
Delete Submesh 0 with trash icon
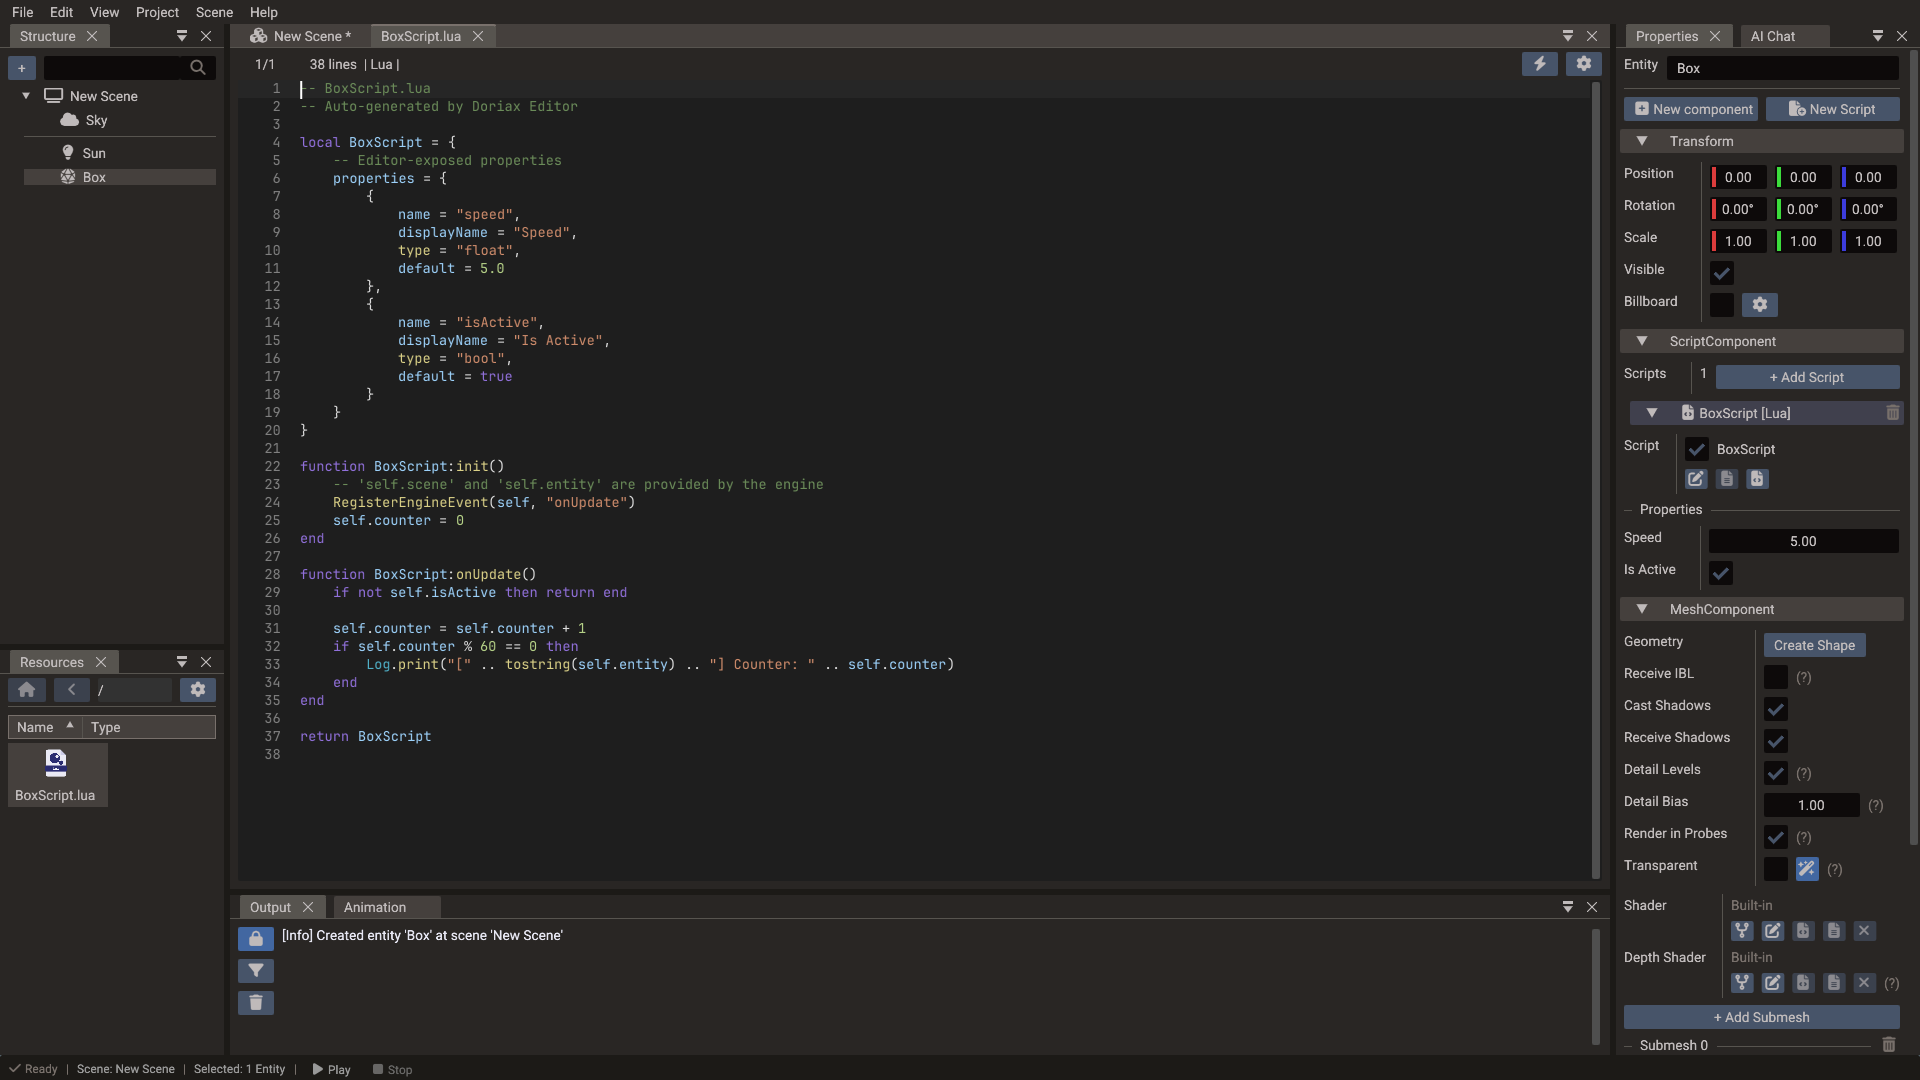[x=1889, y=1045]
